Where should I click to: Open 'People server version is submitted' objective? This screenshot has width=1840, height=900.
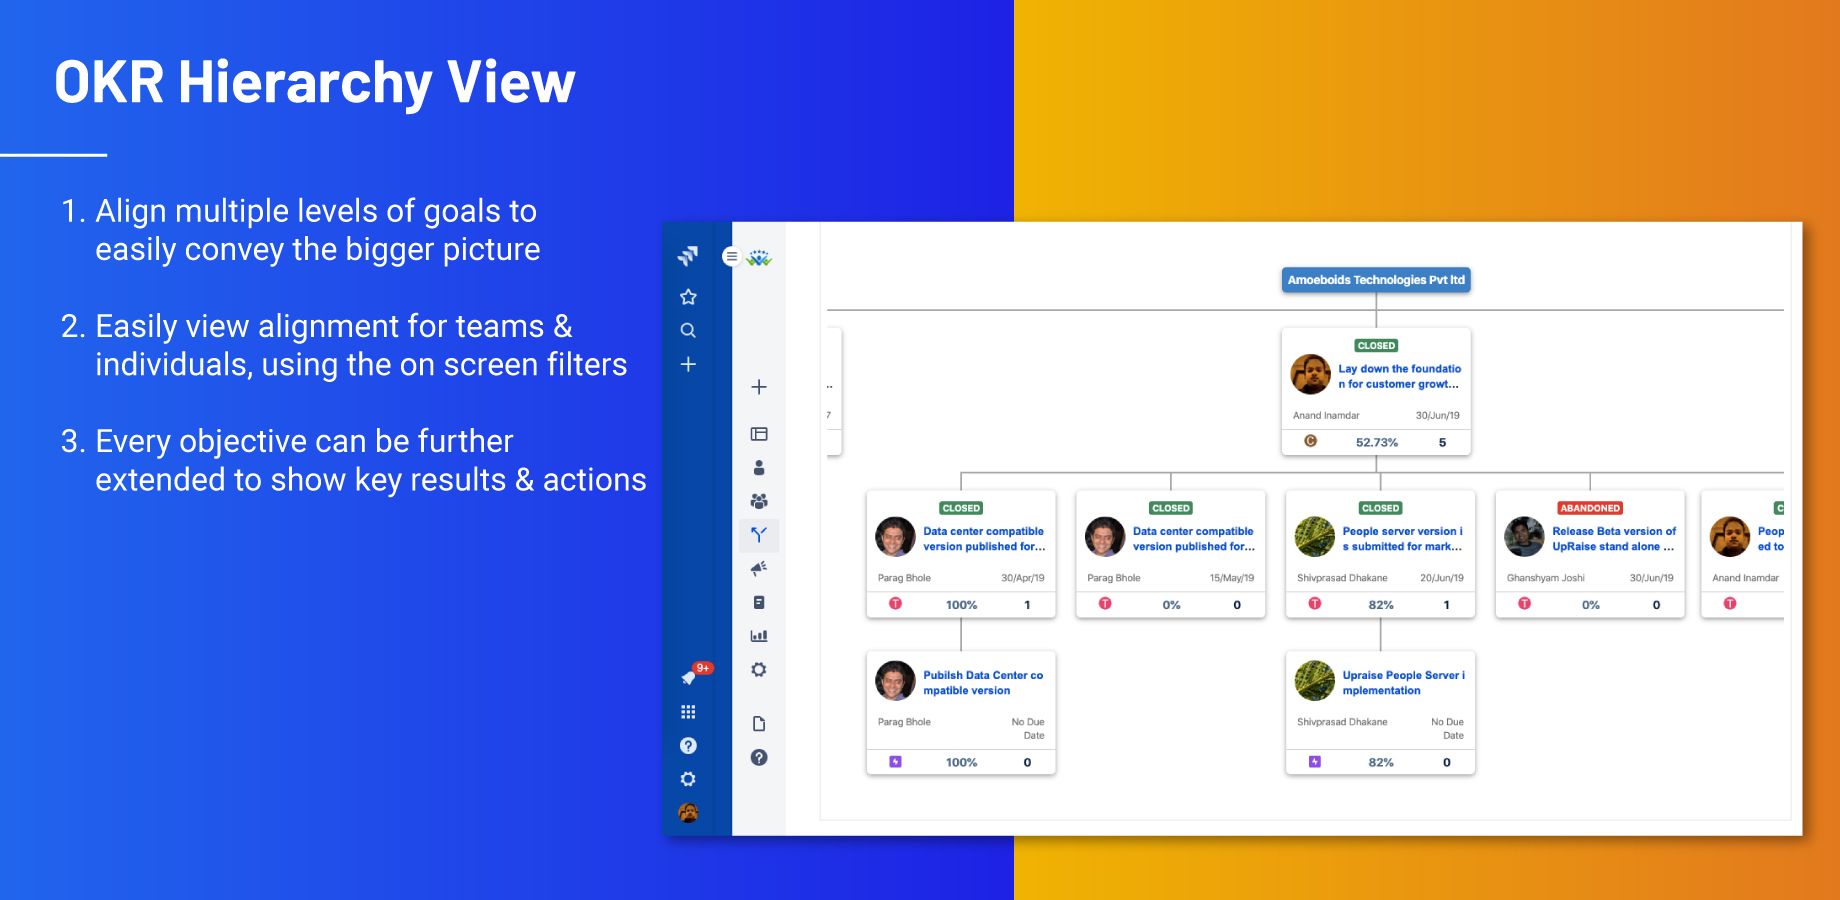click(1402, 539)
